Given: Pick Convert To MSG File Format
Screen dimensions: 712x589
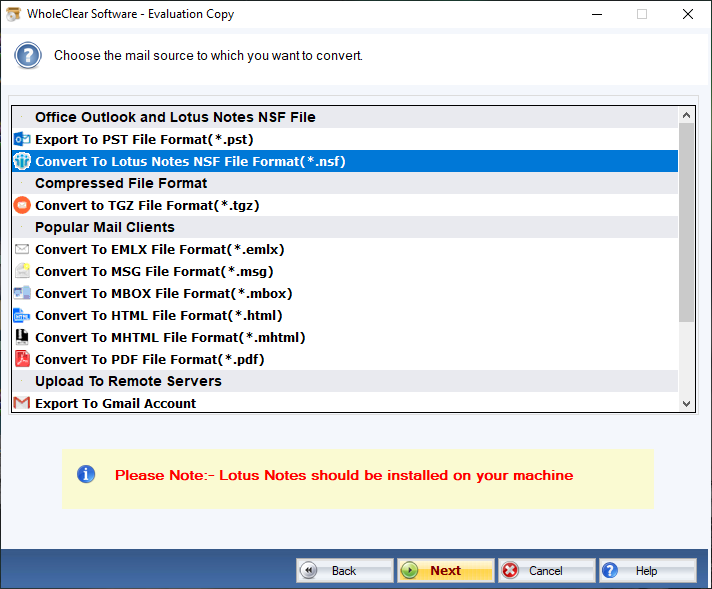Looking at the screenshot, I should coord(345,271).
